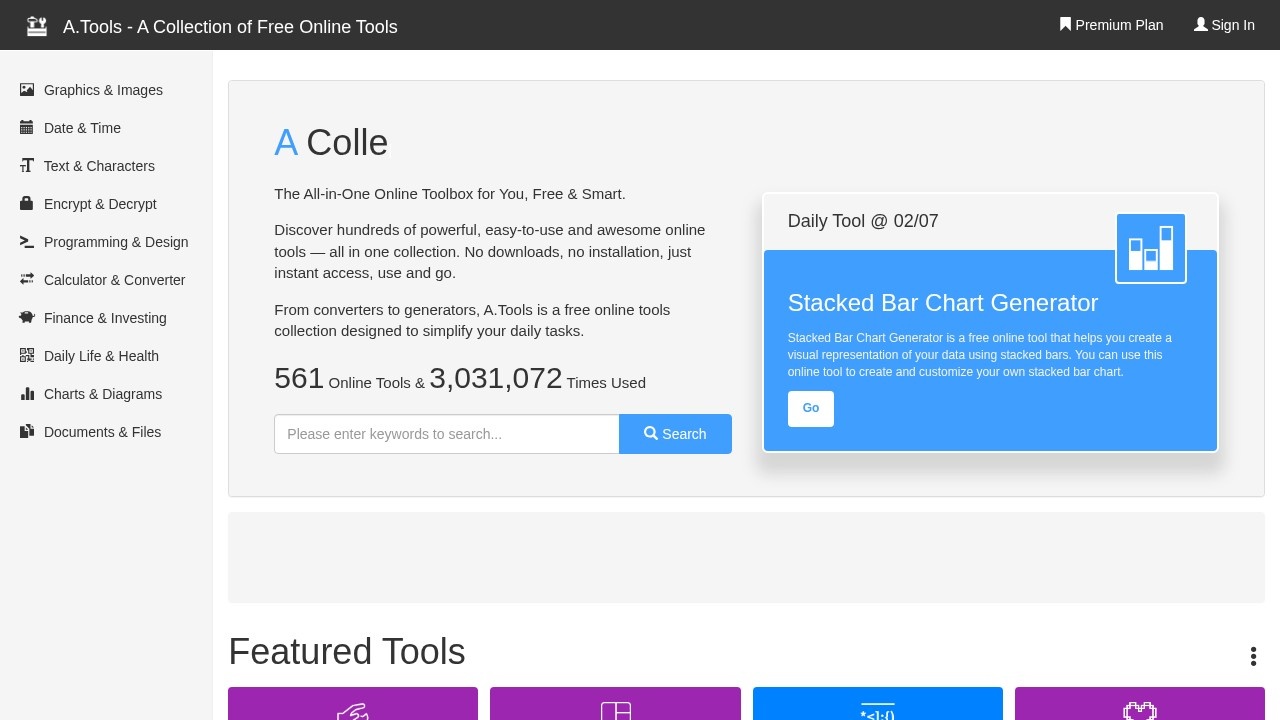Click the Finance & Investing piggy bank icon
1280x720 pixels.
coord(27,318)
